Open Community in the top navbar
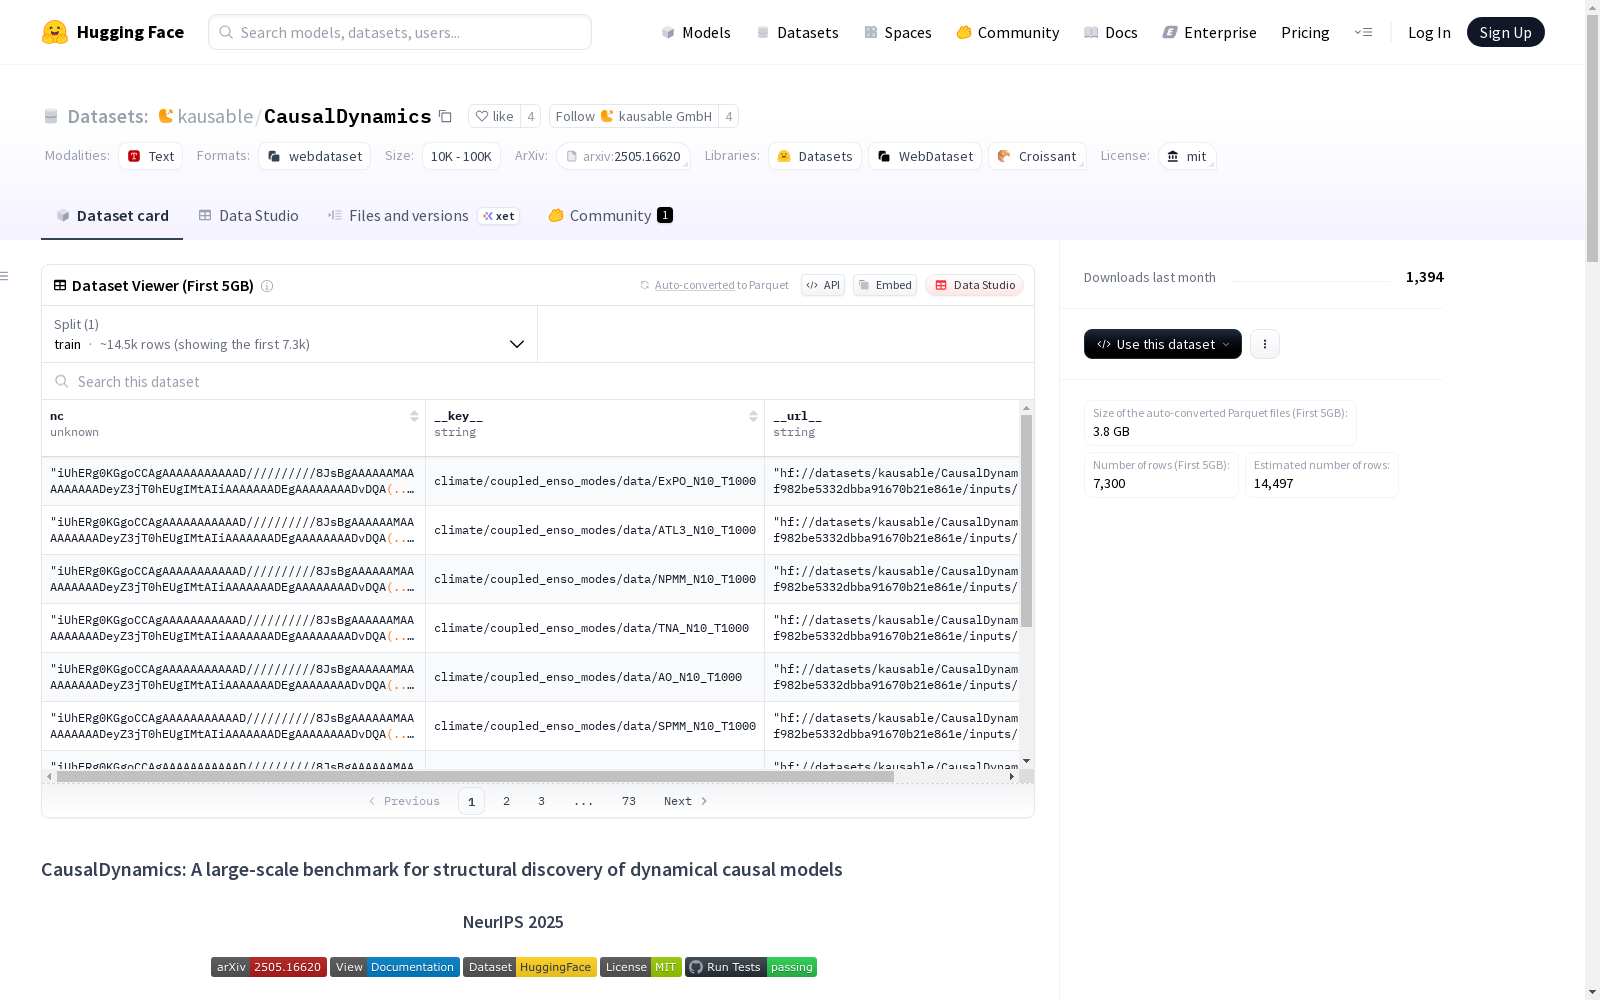The width and height of the screenshot is (1600, 1000). coord(1007,32)
